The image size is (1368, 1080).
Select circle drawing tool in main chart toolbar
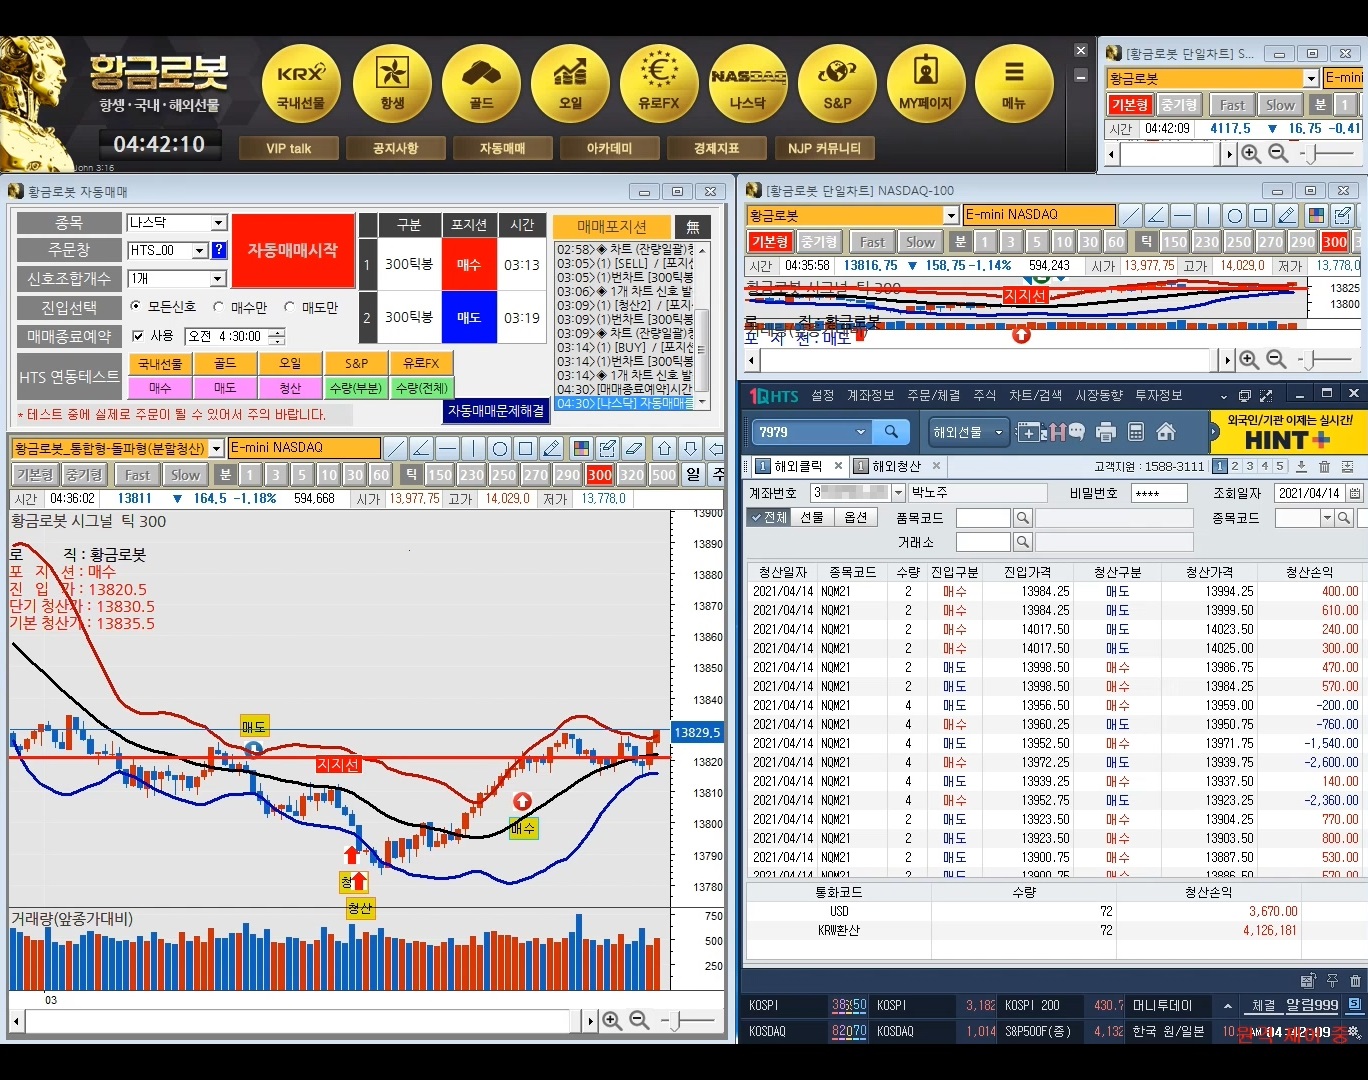click(x=499, y=448)
